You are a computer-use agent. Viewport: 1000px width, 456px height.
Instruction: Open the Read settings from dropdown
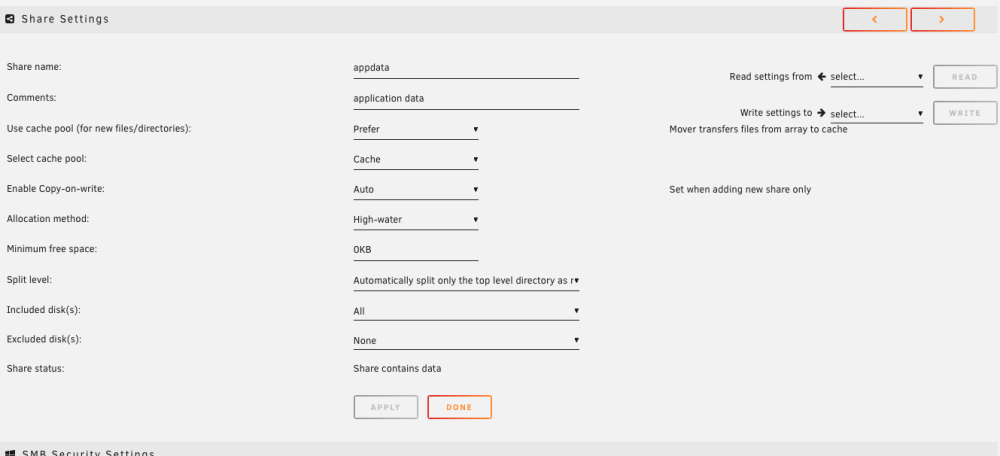[x=877, y=77]
